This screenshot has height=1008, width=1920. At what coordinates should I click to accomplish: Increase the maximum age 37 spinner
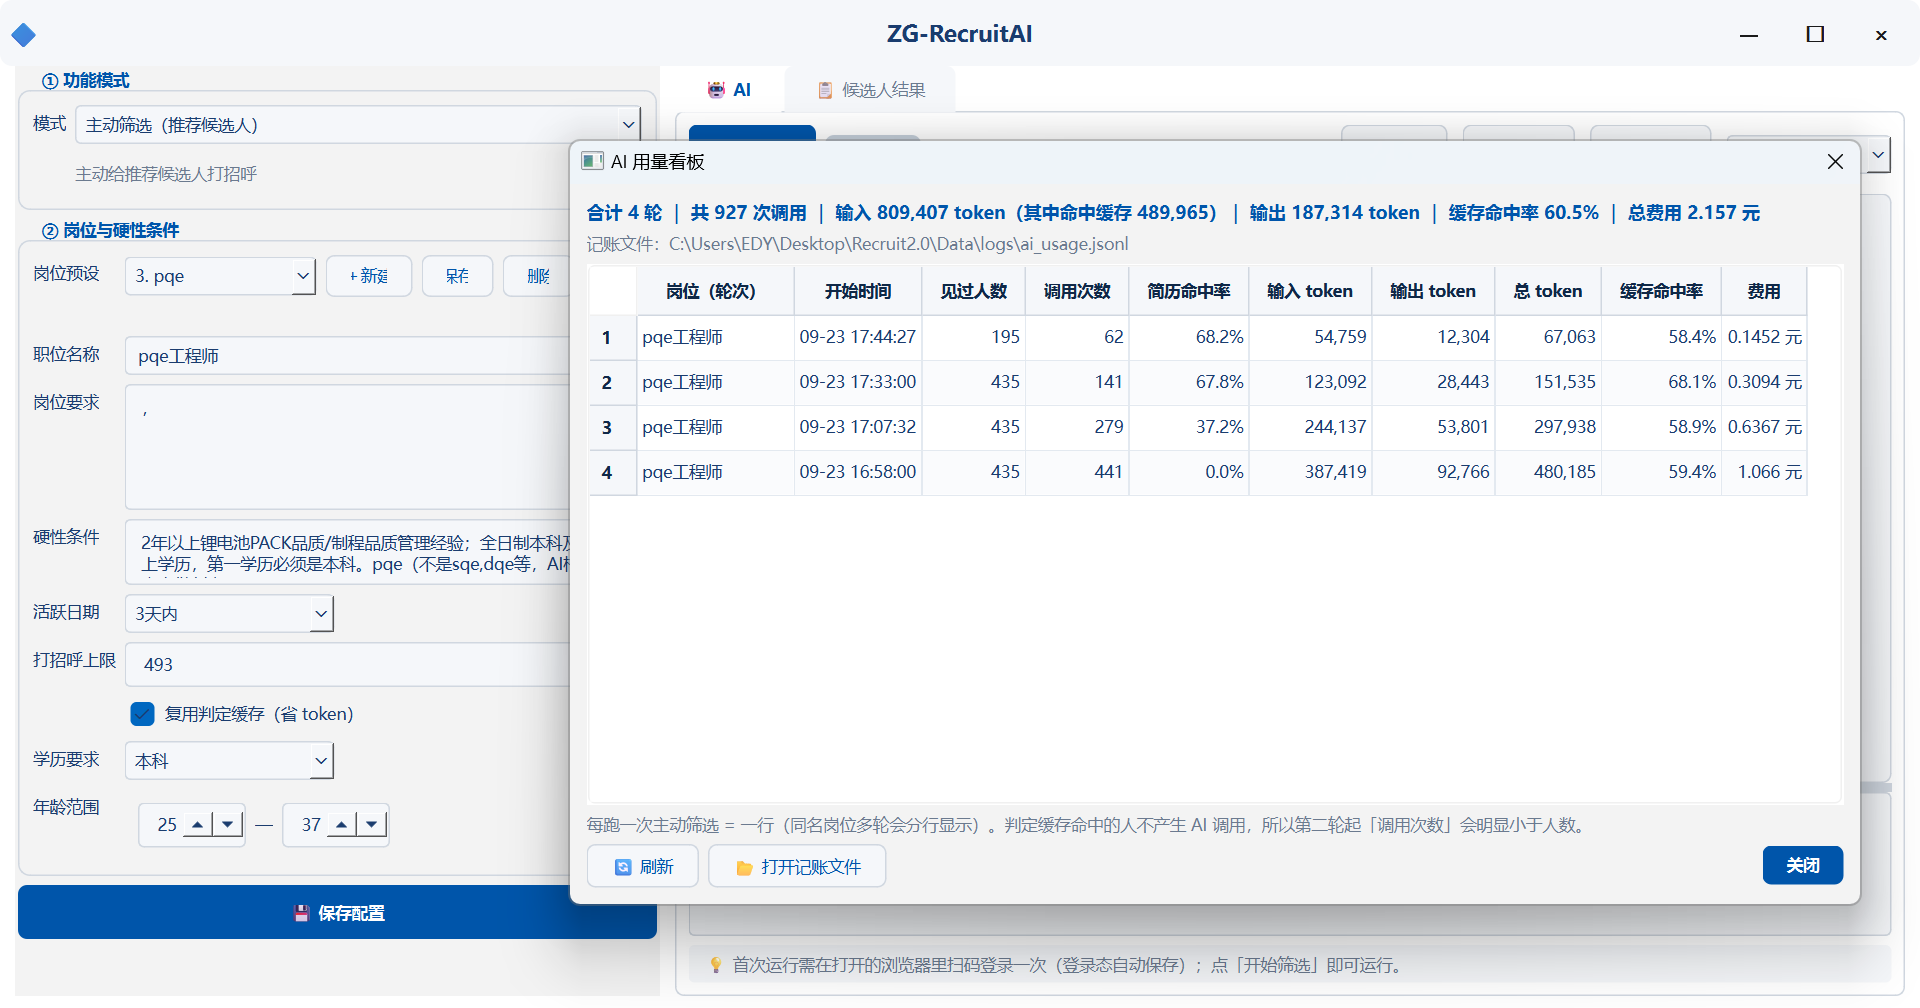click(342, 825)
